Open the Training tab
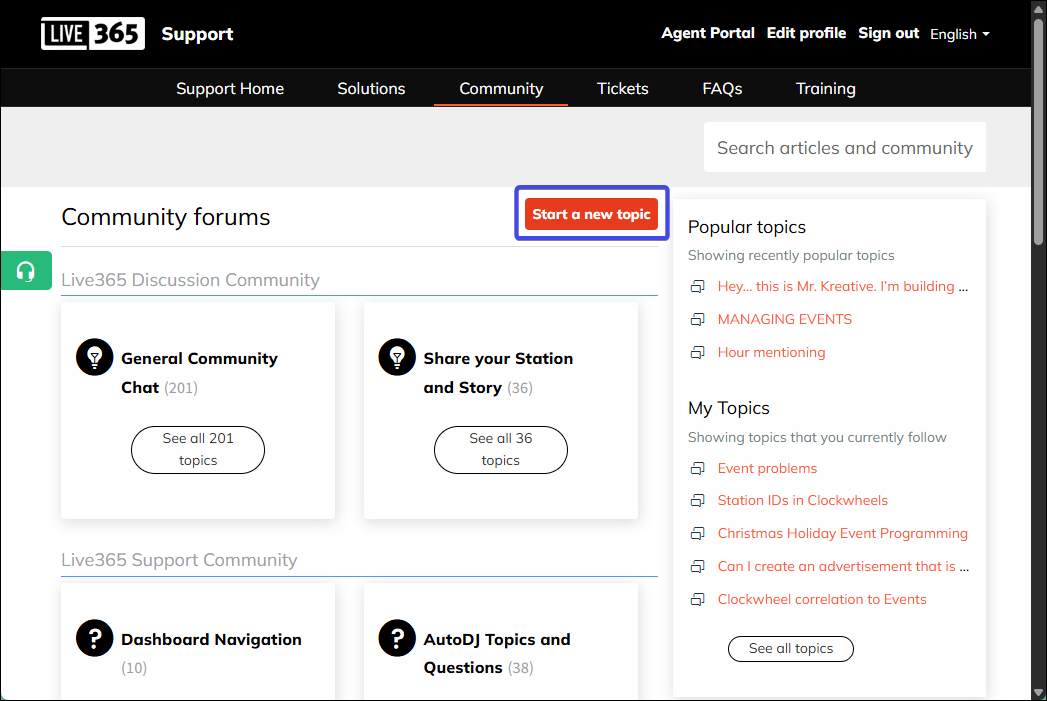This screenshot has width=1047, height=701. pyautogui.click(x=825, y=88)
